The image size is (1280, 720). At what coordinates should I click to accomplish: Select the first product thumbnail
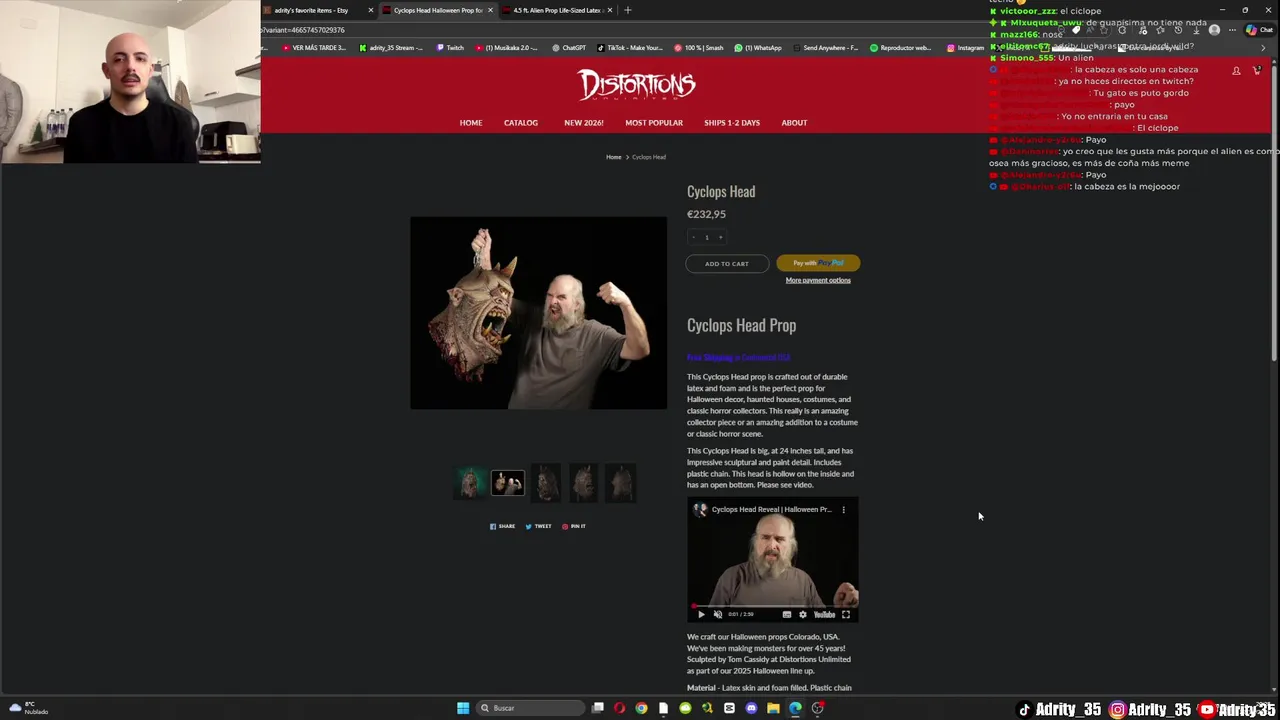470,483
